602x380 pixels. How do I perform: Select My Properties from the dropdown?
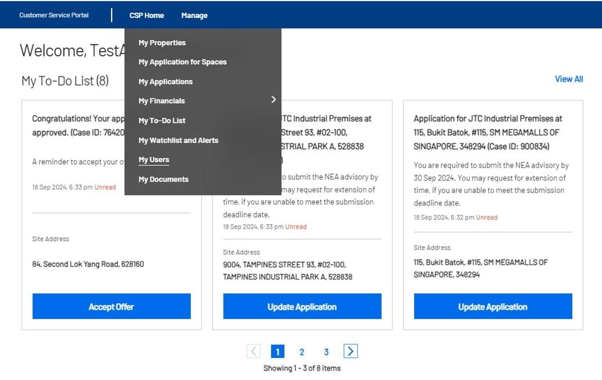click(162, 43)
